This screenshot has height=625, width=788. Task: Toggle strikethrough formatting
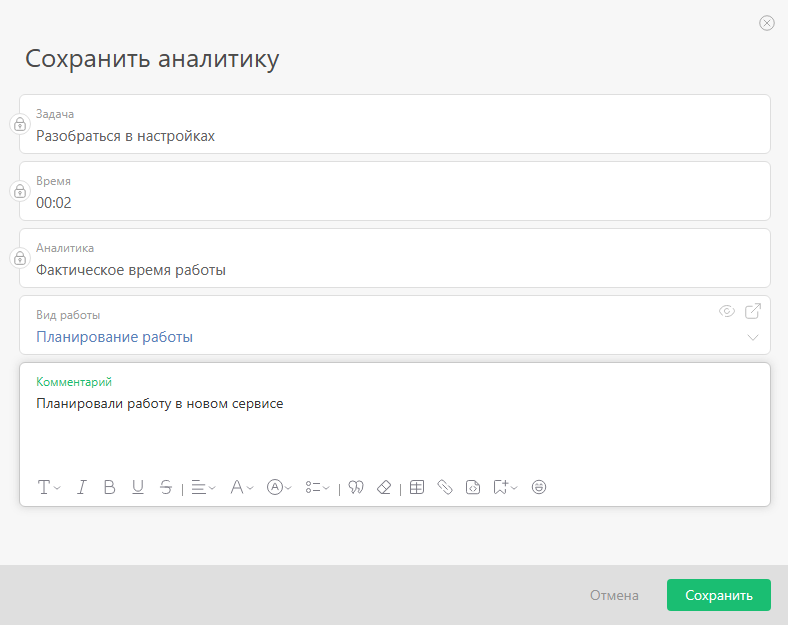166,487
